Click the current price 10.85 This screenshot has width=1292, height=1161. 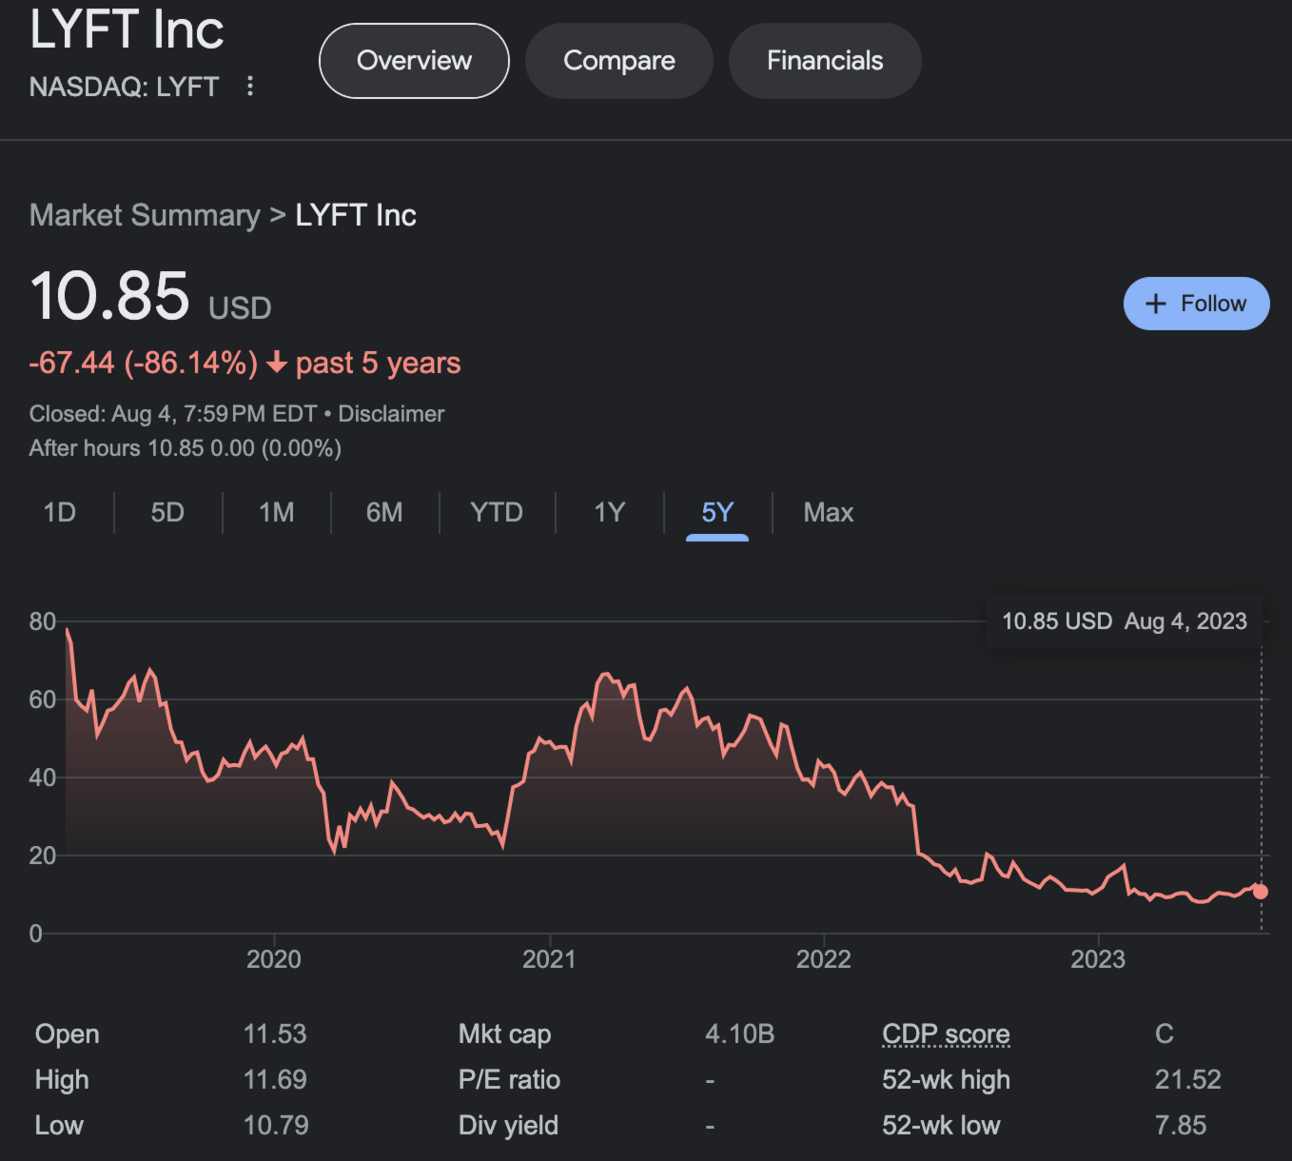point(109,296)
